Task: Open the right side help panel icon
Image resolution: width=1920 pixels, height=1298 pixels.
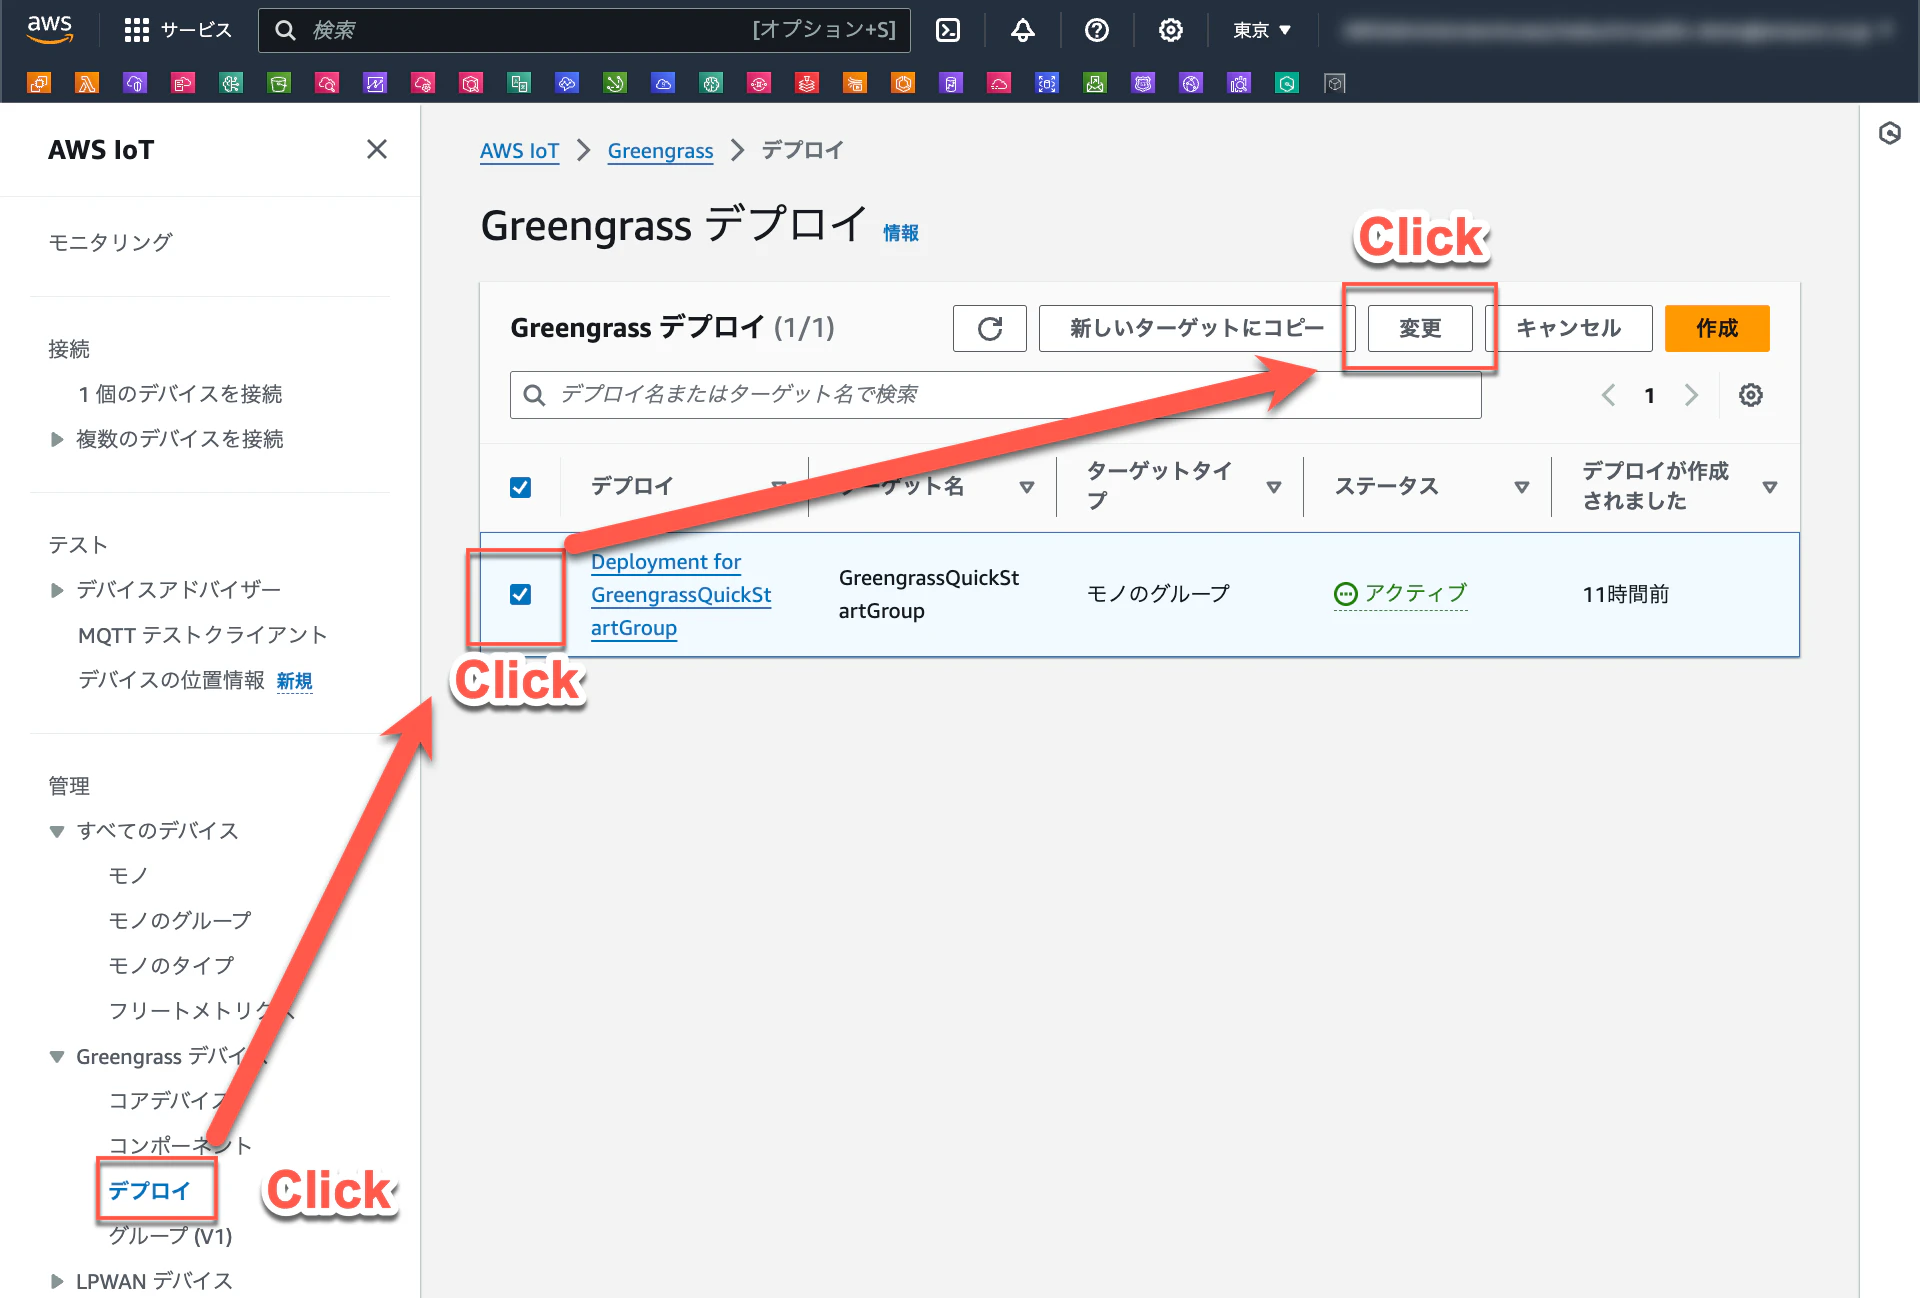Action: tap(1890, 133)
